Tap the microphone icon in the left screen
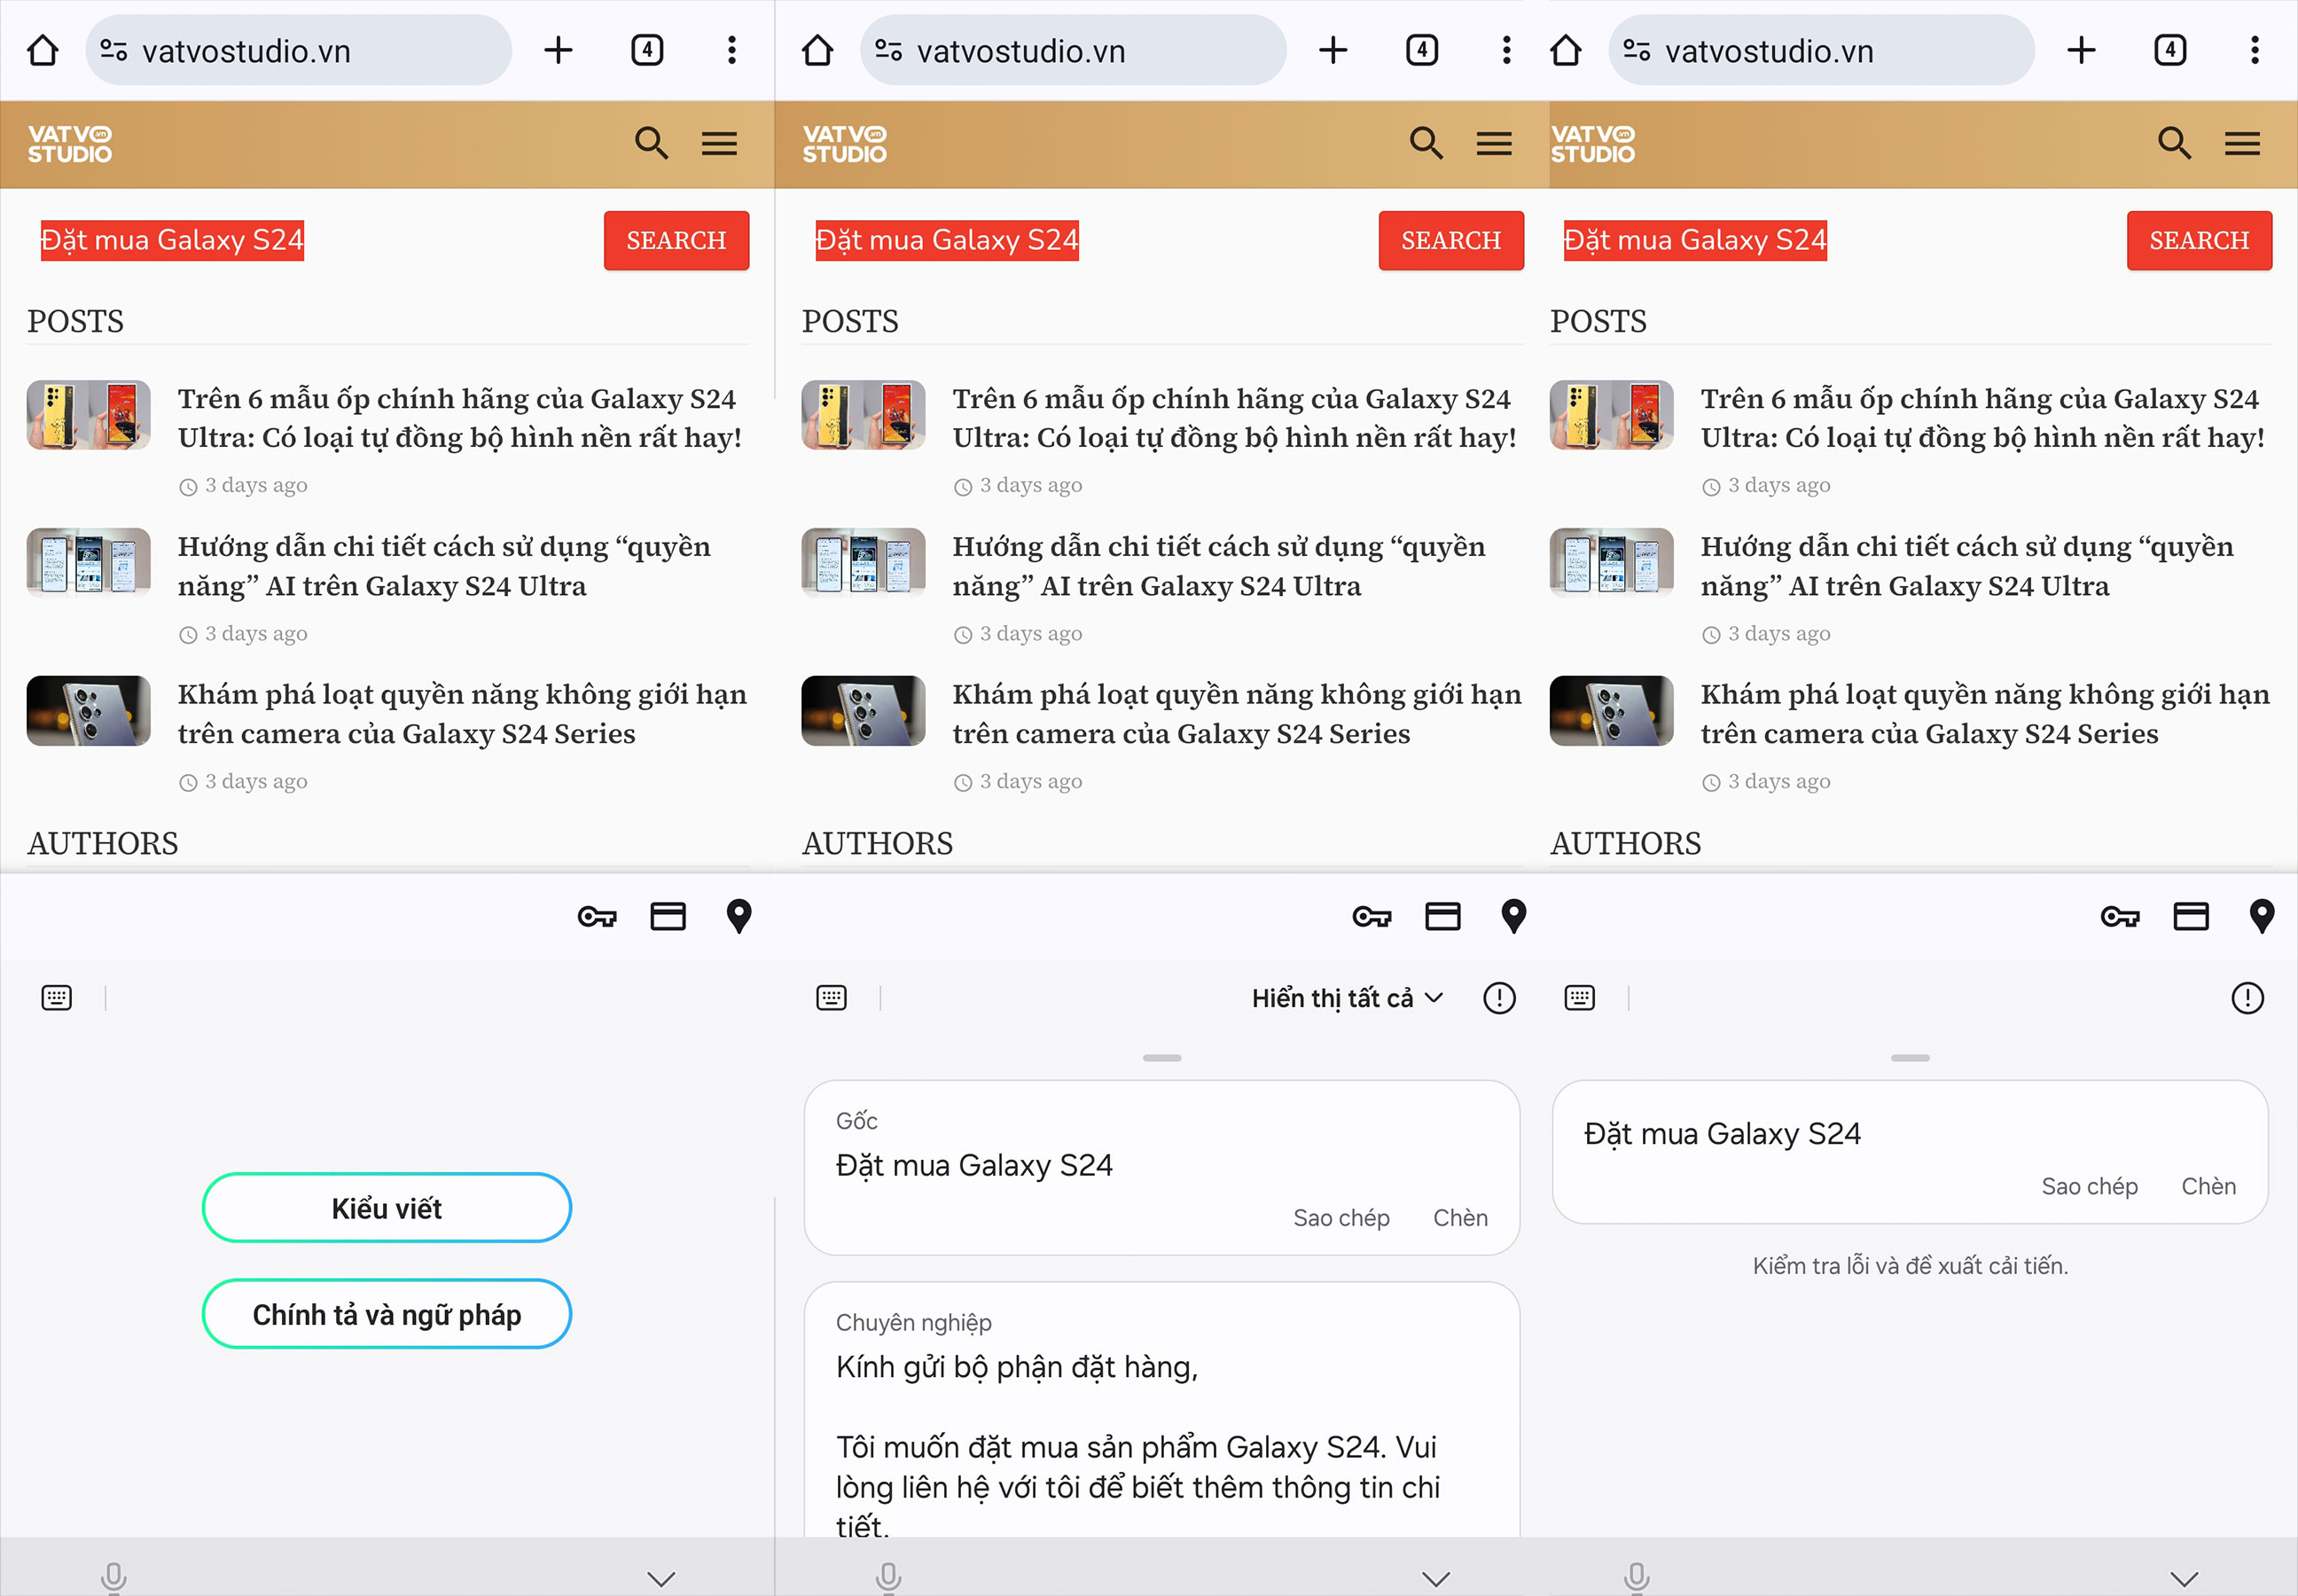 coord(114,1578)
